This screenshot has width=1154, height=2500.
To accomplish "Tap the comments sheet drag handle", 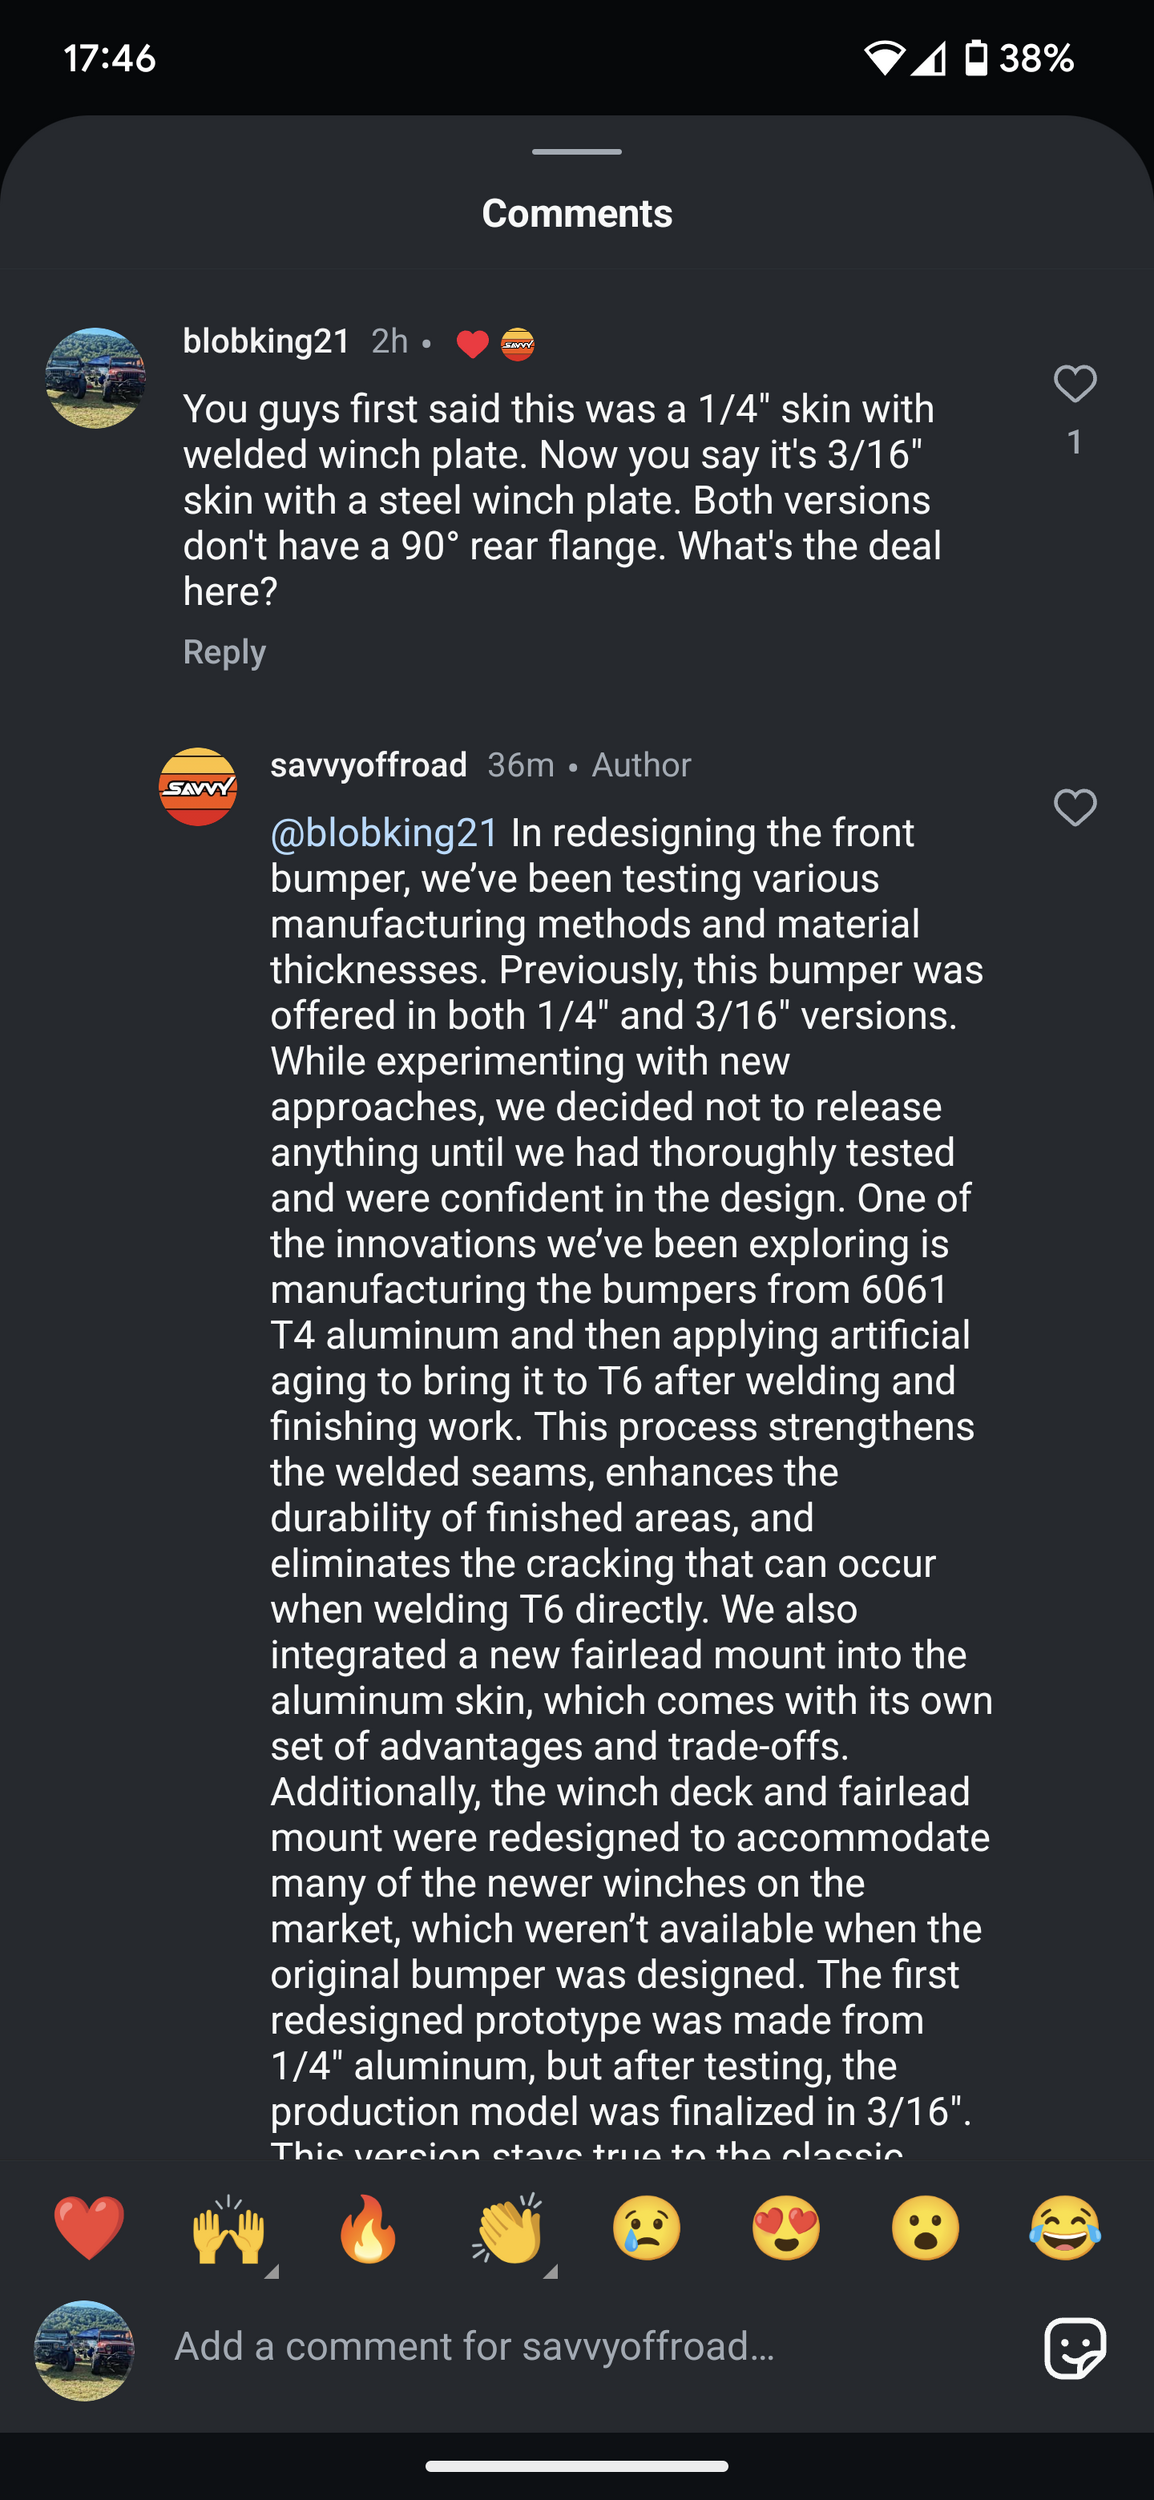I will [x=577, y=152].
